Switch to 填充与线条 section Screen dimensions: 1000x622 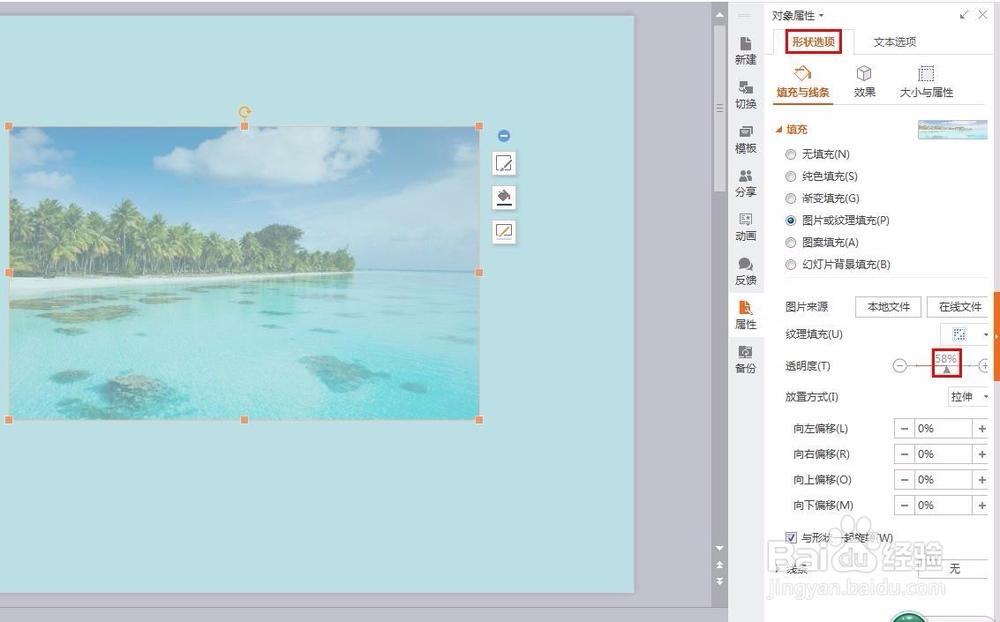click(x=803, y=82)
